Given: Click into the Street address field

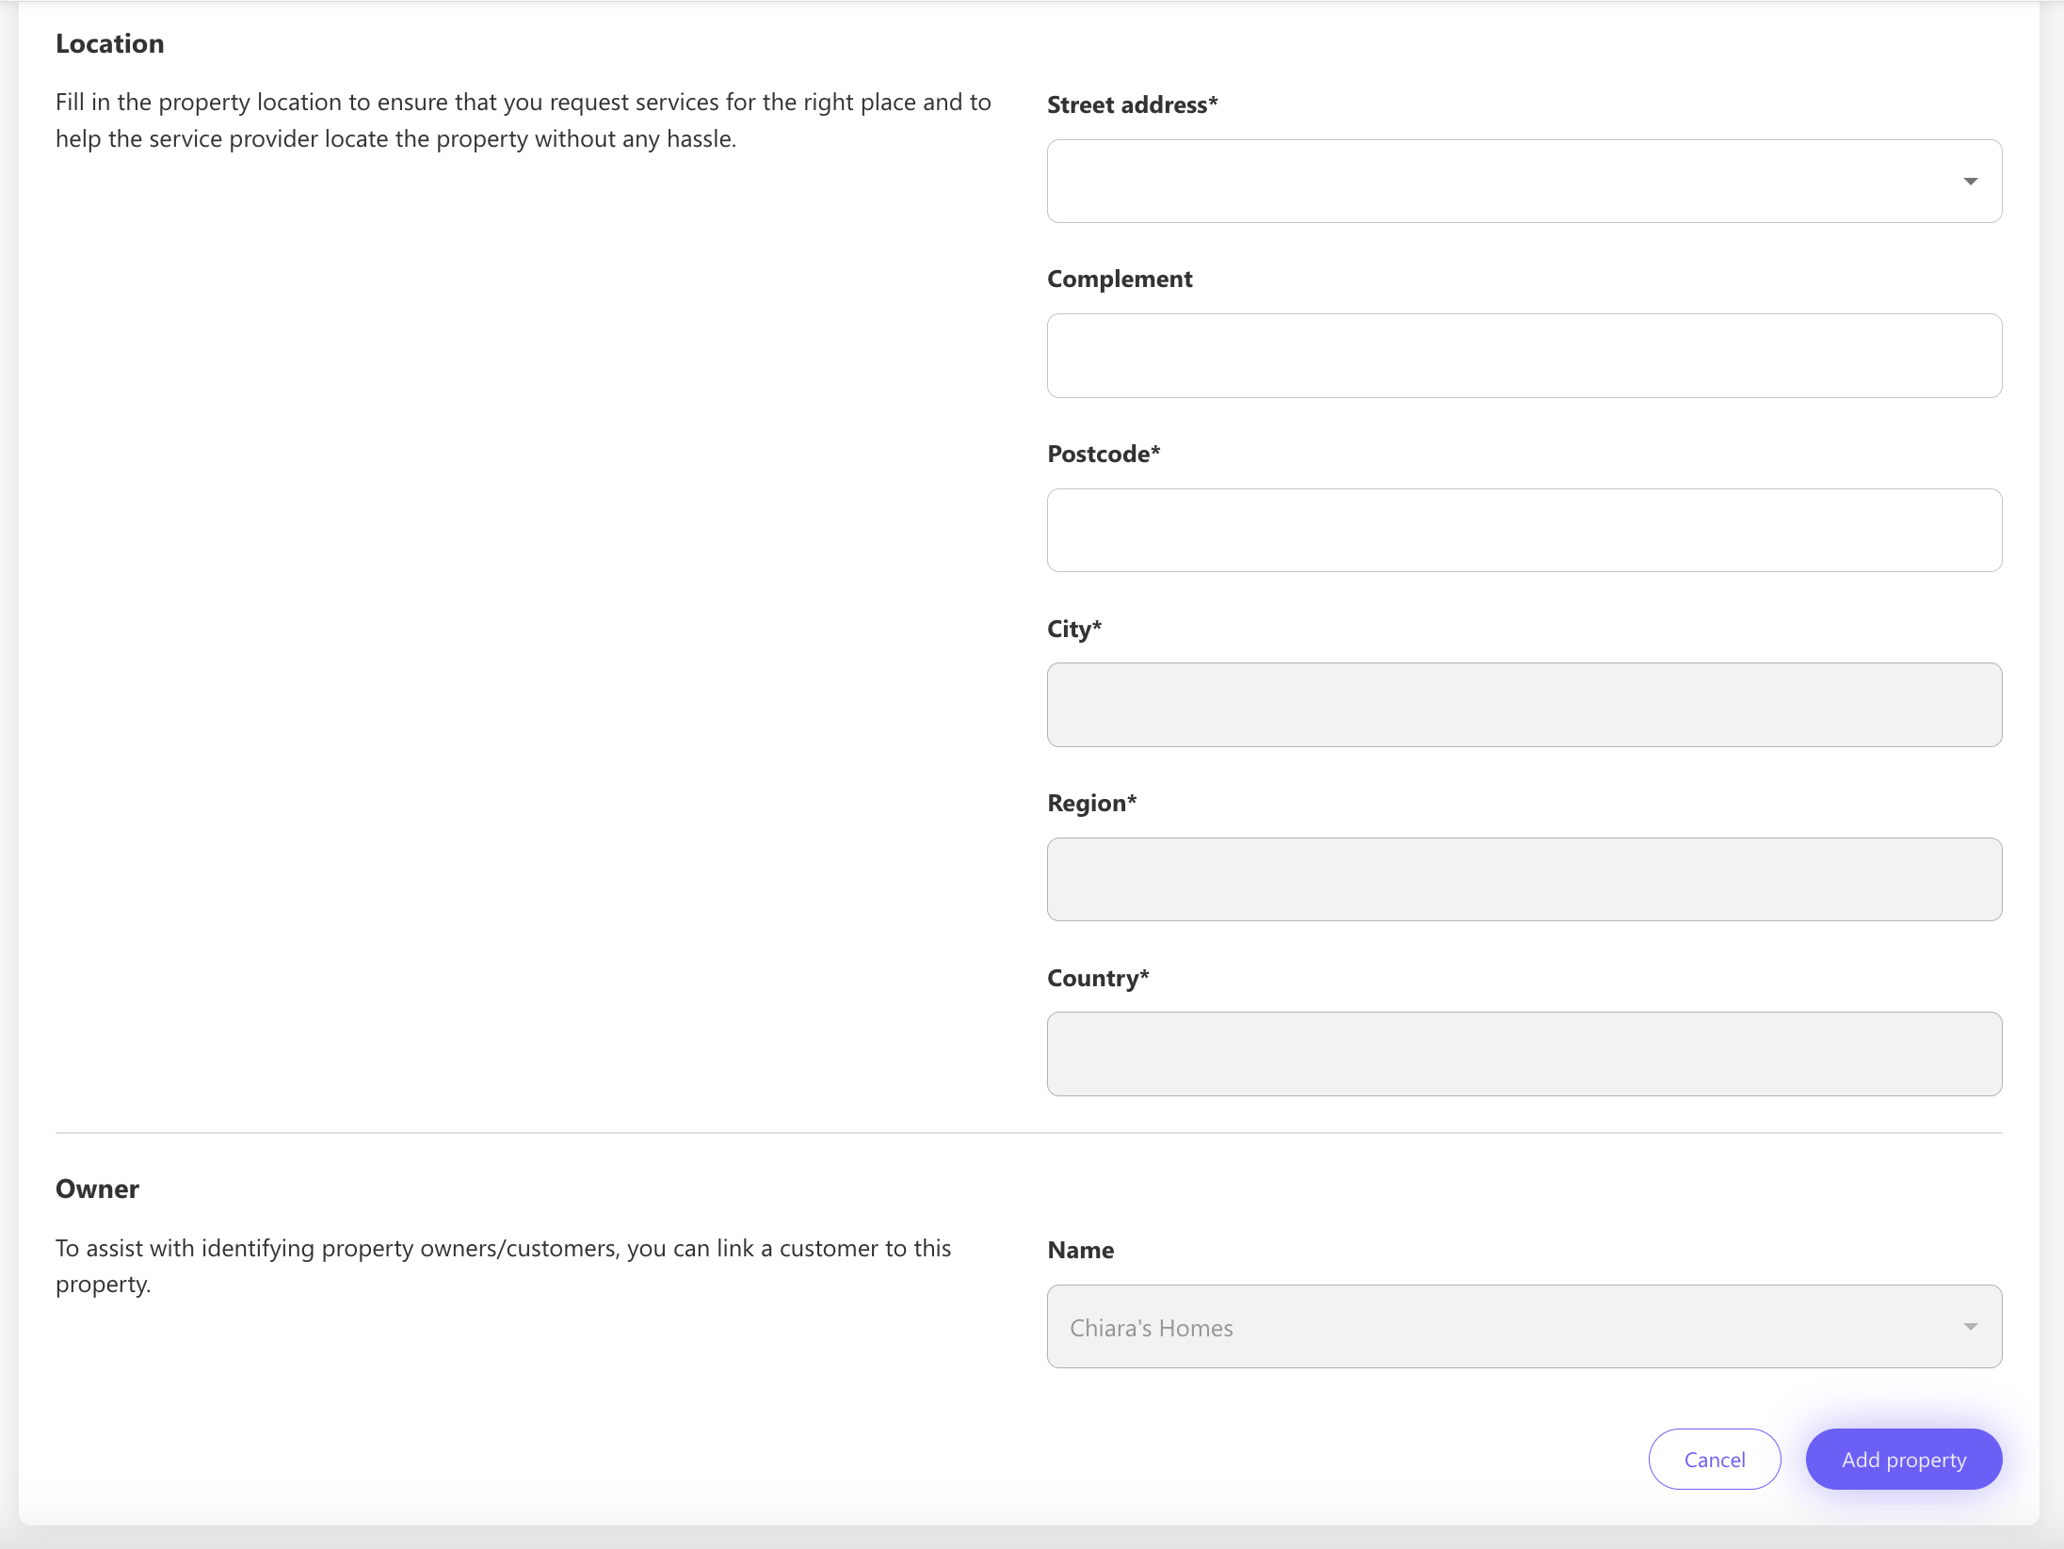Looking at the screenshot, I should (1524, 181).
